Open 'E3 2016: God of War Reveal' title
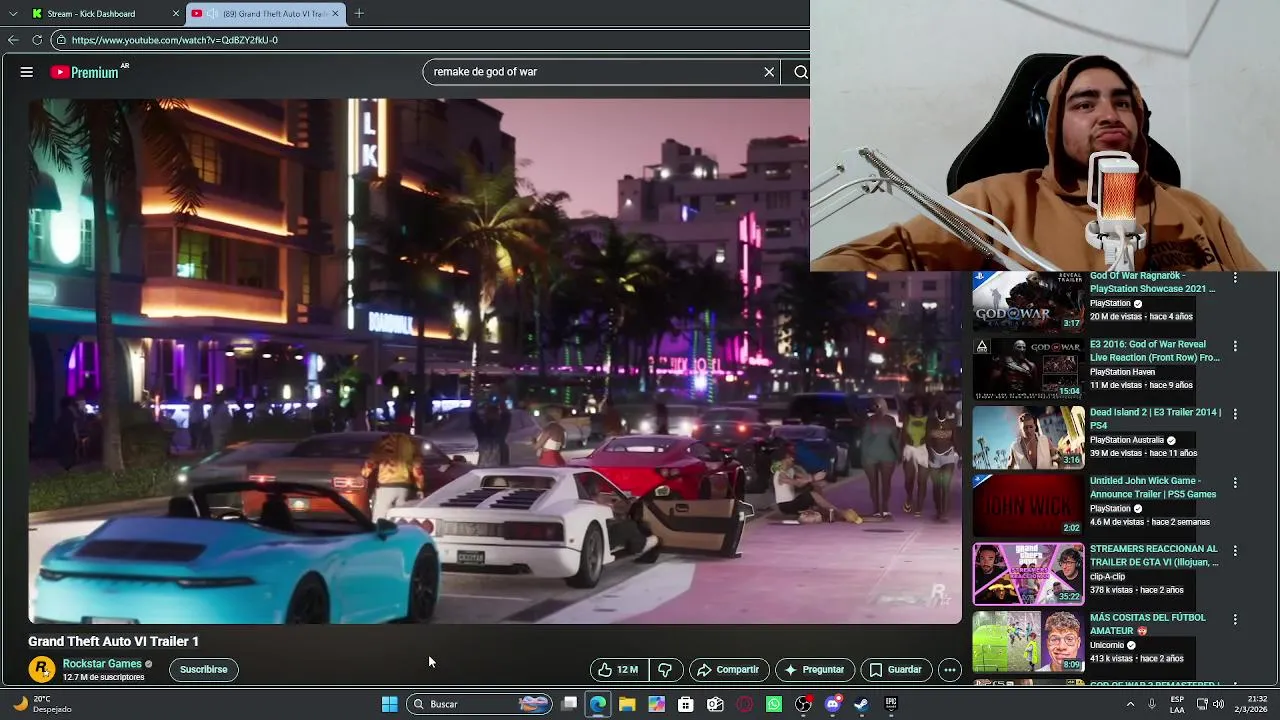 (1155, 351)
